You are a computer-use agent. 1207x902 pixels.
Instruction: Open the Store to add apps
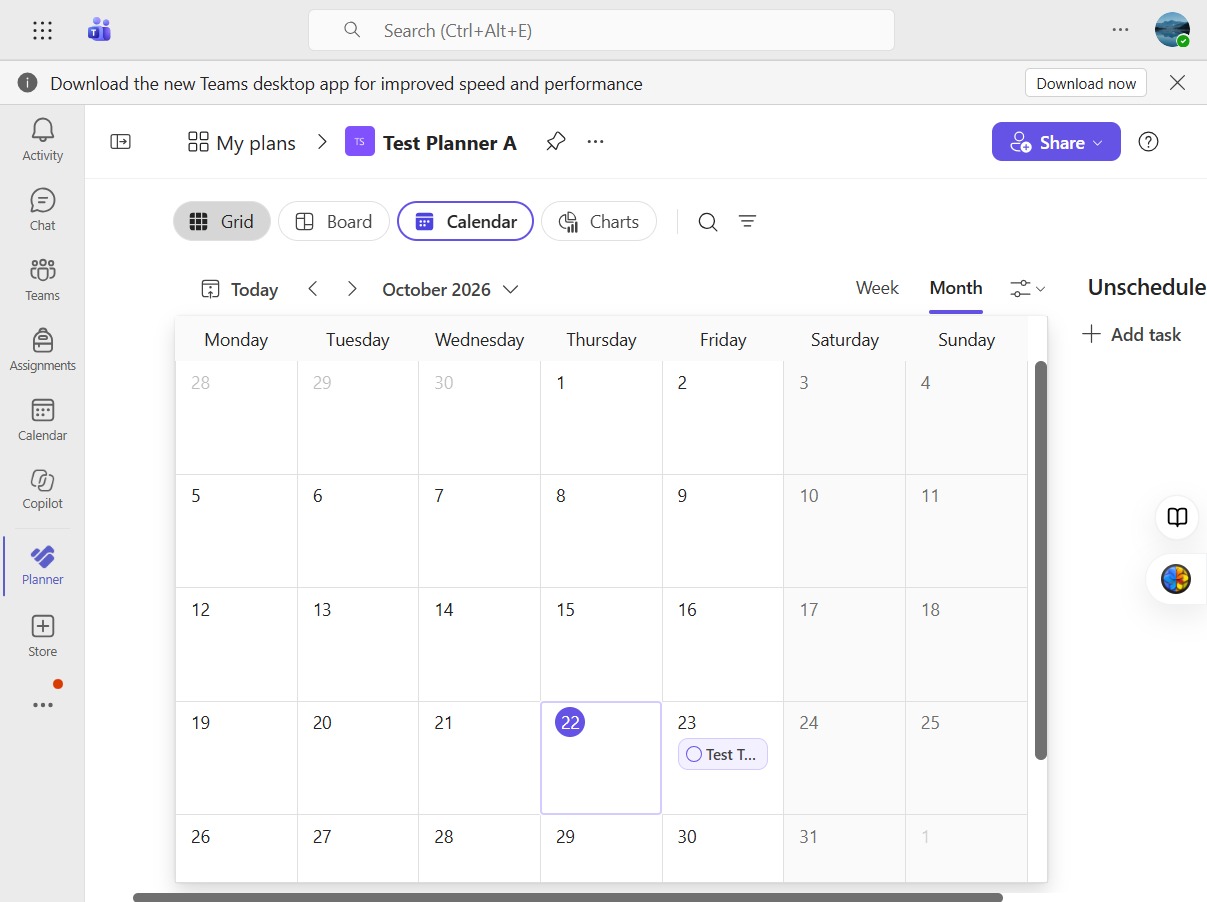42,636
